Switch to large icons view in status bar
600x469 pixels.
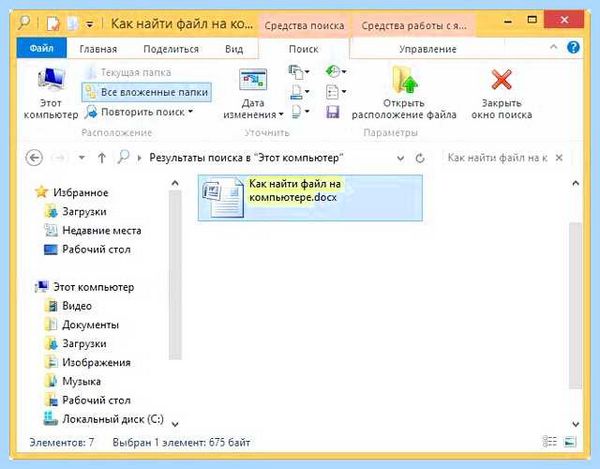point(570,442)
